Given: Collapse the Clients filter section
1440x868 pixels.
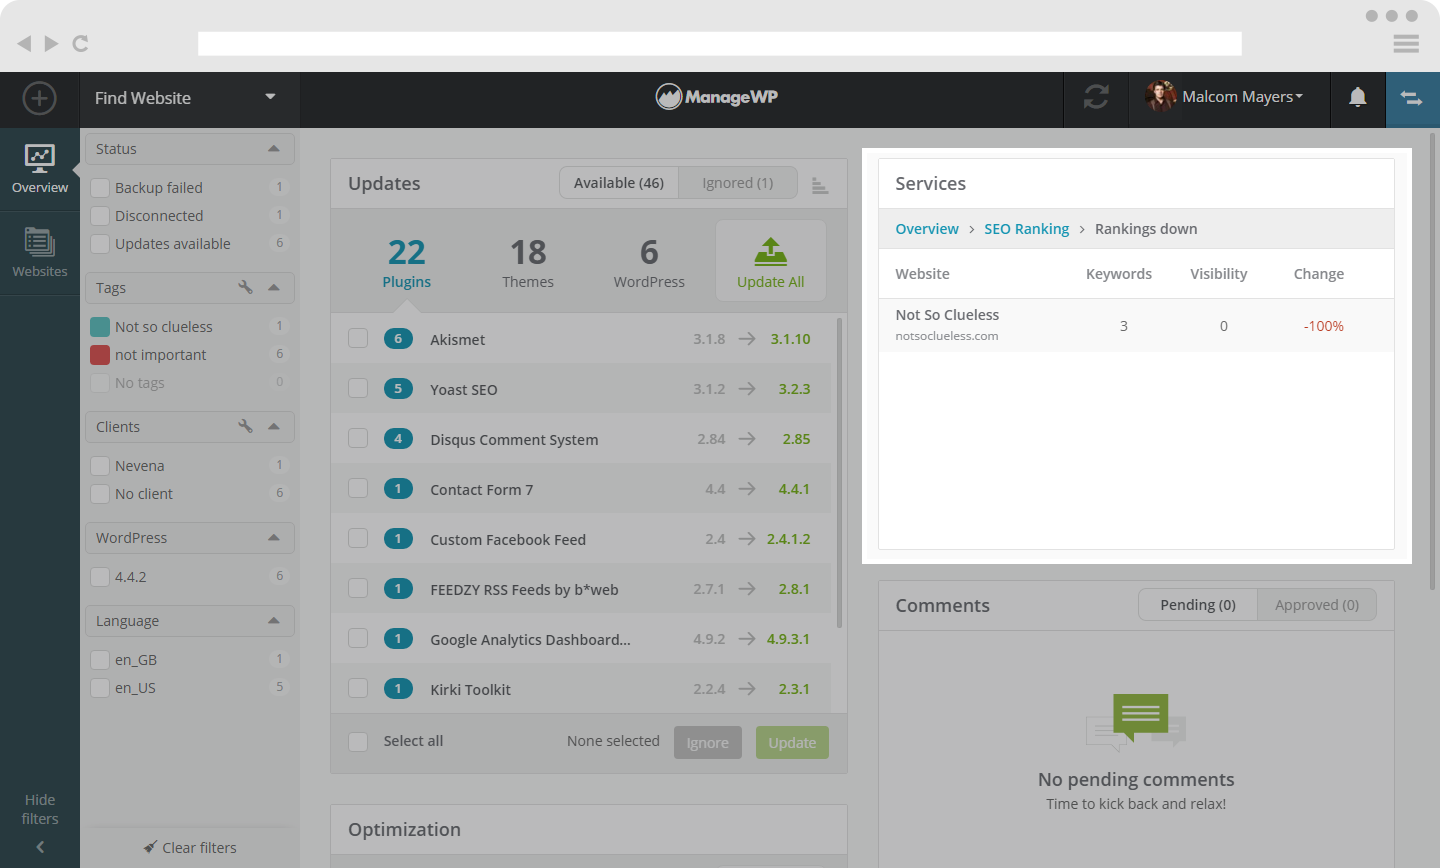Looking at the screenshot, I should (x=274, y=427).
